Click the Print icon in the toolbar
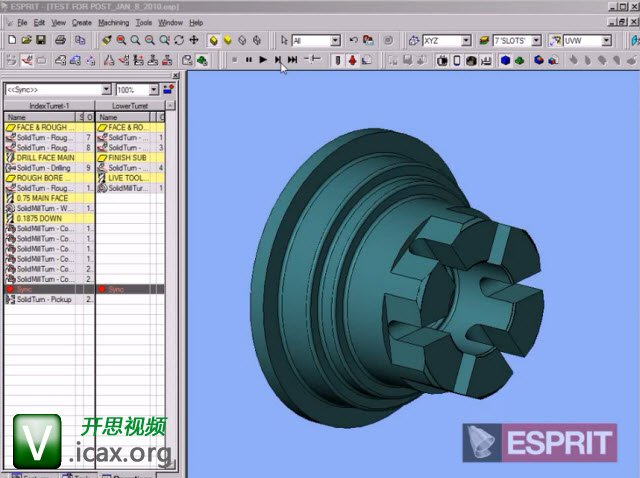Viewport: 640px width, 478px height. point(61,40)
